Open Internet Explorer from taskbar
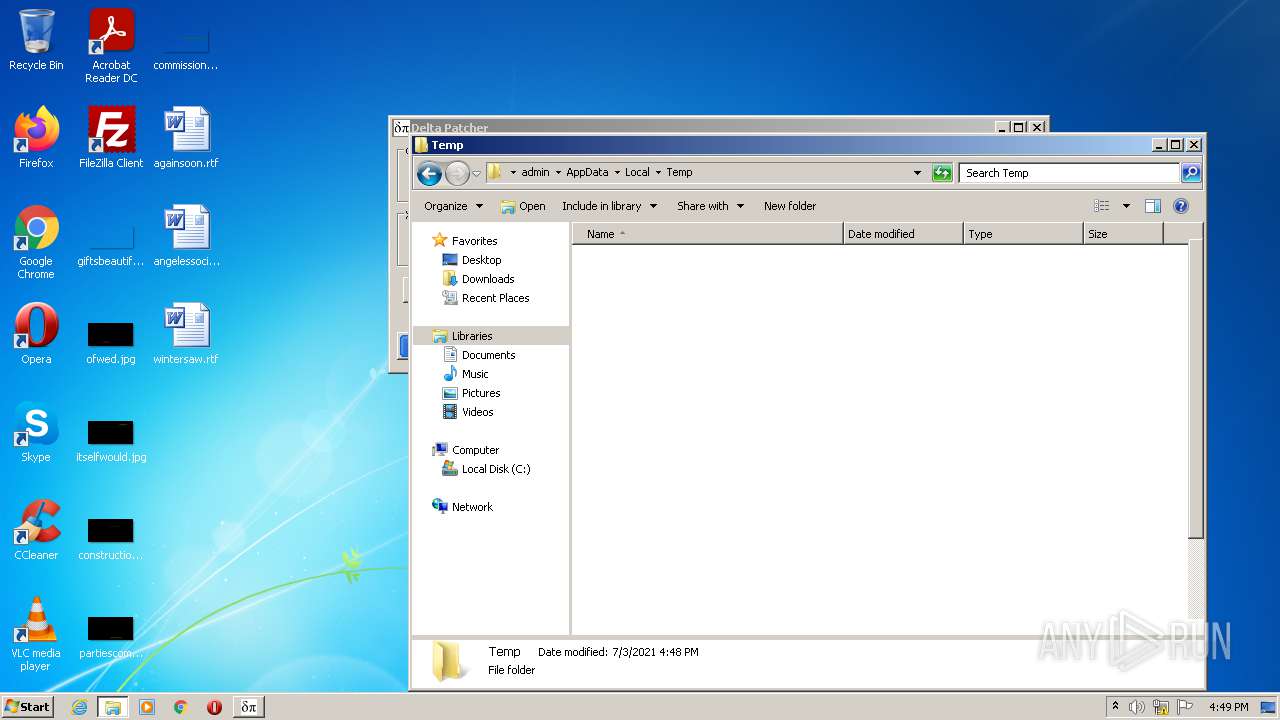 [79, 707]
